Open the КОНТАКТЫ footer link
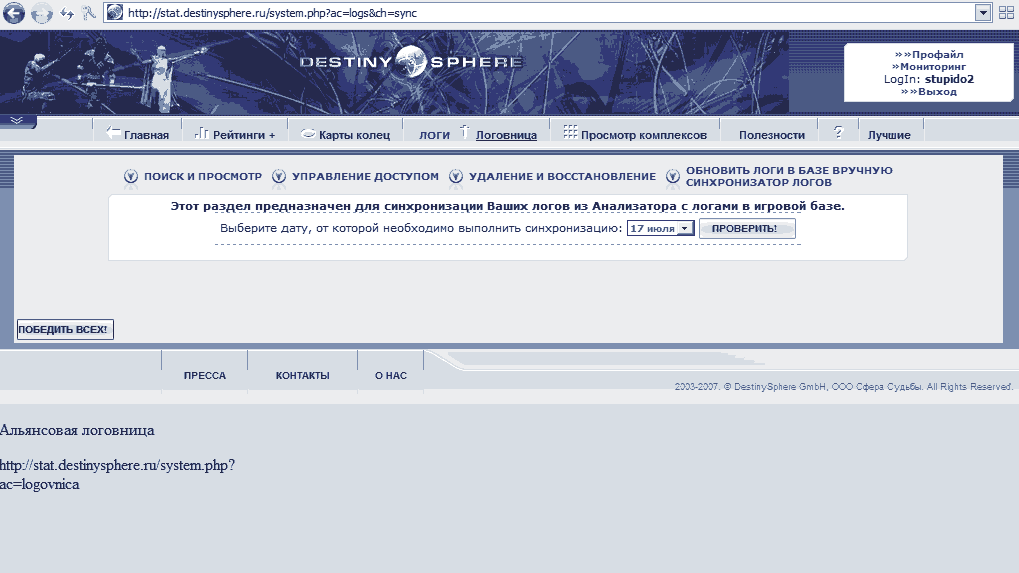Screen dimensions: 1019x573 click(302, 376)
